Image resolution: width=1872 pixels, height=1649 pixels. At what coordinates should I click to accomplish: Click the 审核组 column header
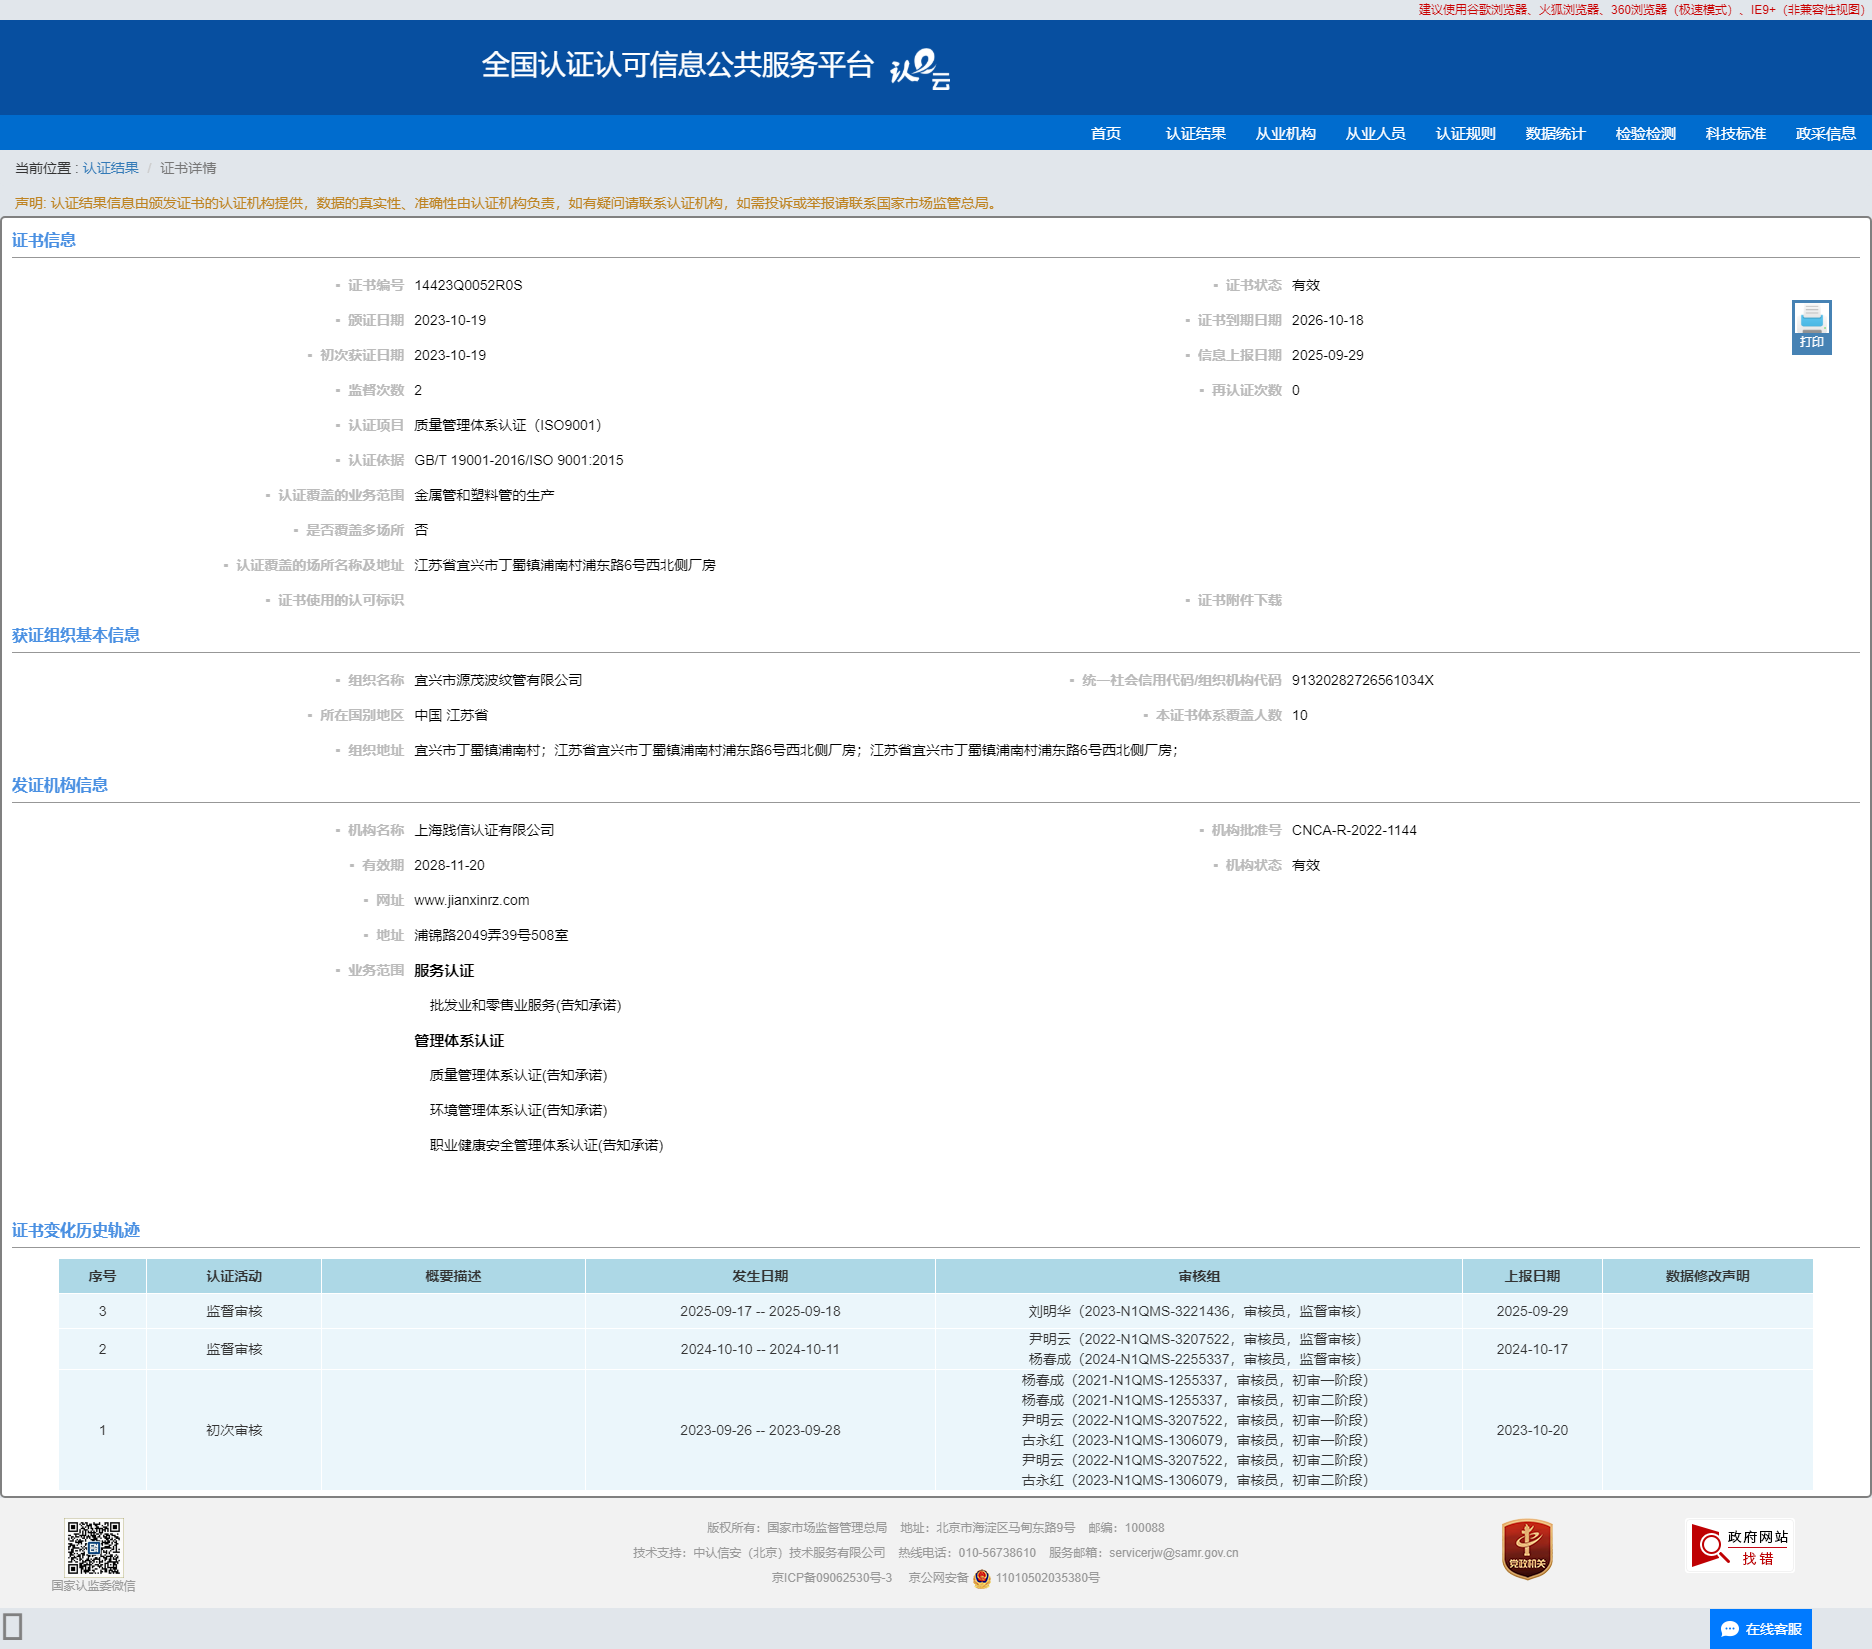pyautogui.click(x=1199, y=1276)
